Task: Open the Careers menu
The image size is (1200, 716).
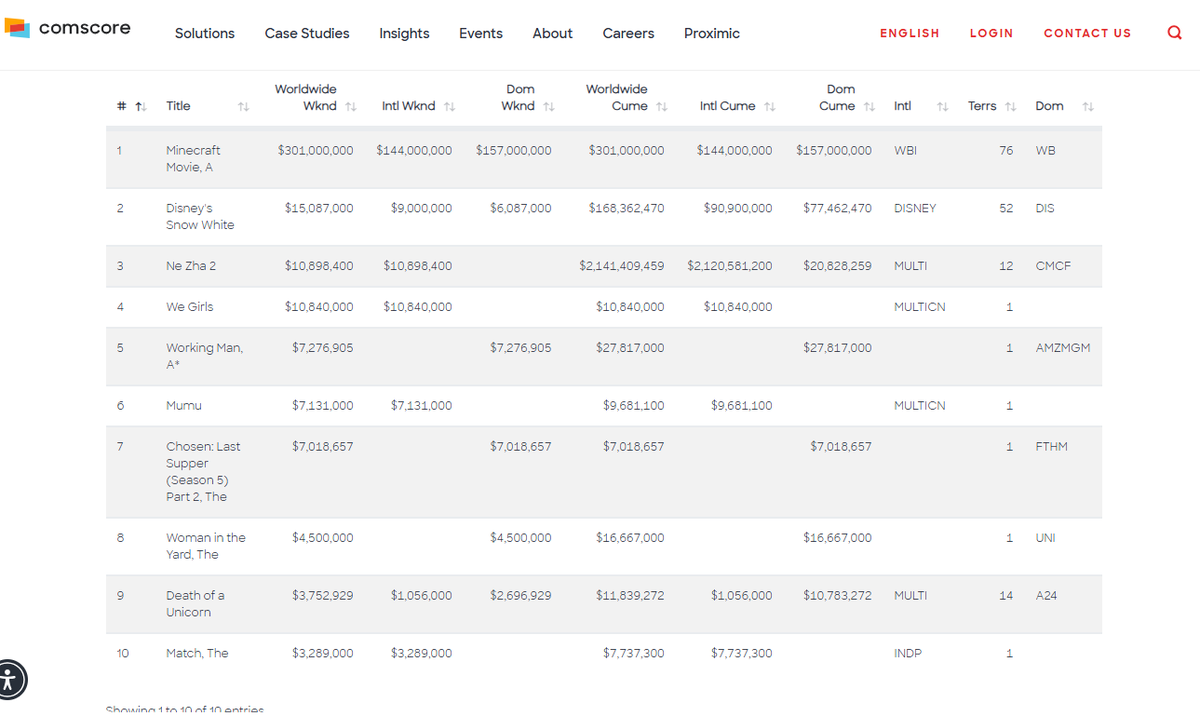Action: pyautogui.click(x=628, y=33)
